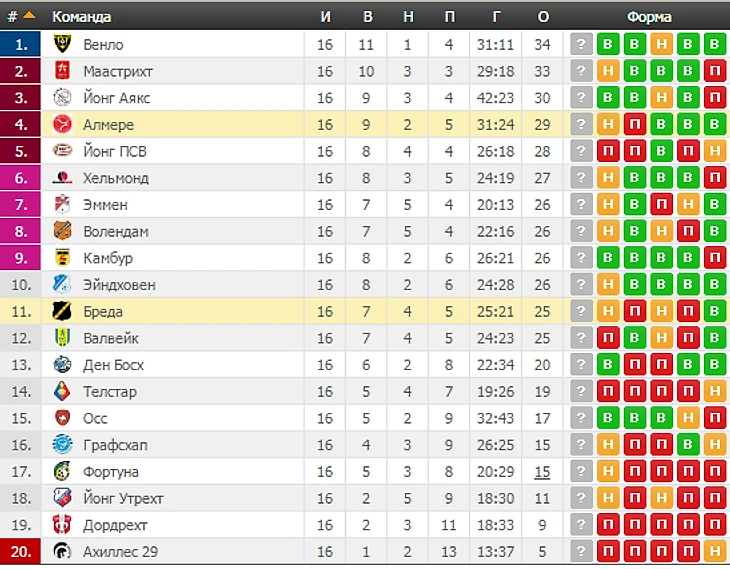Click Венло's gray upcoming match question mark
Screen dimensions: 730x569
pos(581,44)
